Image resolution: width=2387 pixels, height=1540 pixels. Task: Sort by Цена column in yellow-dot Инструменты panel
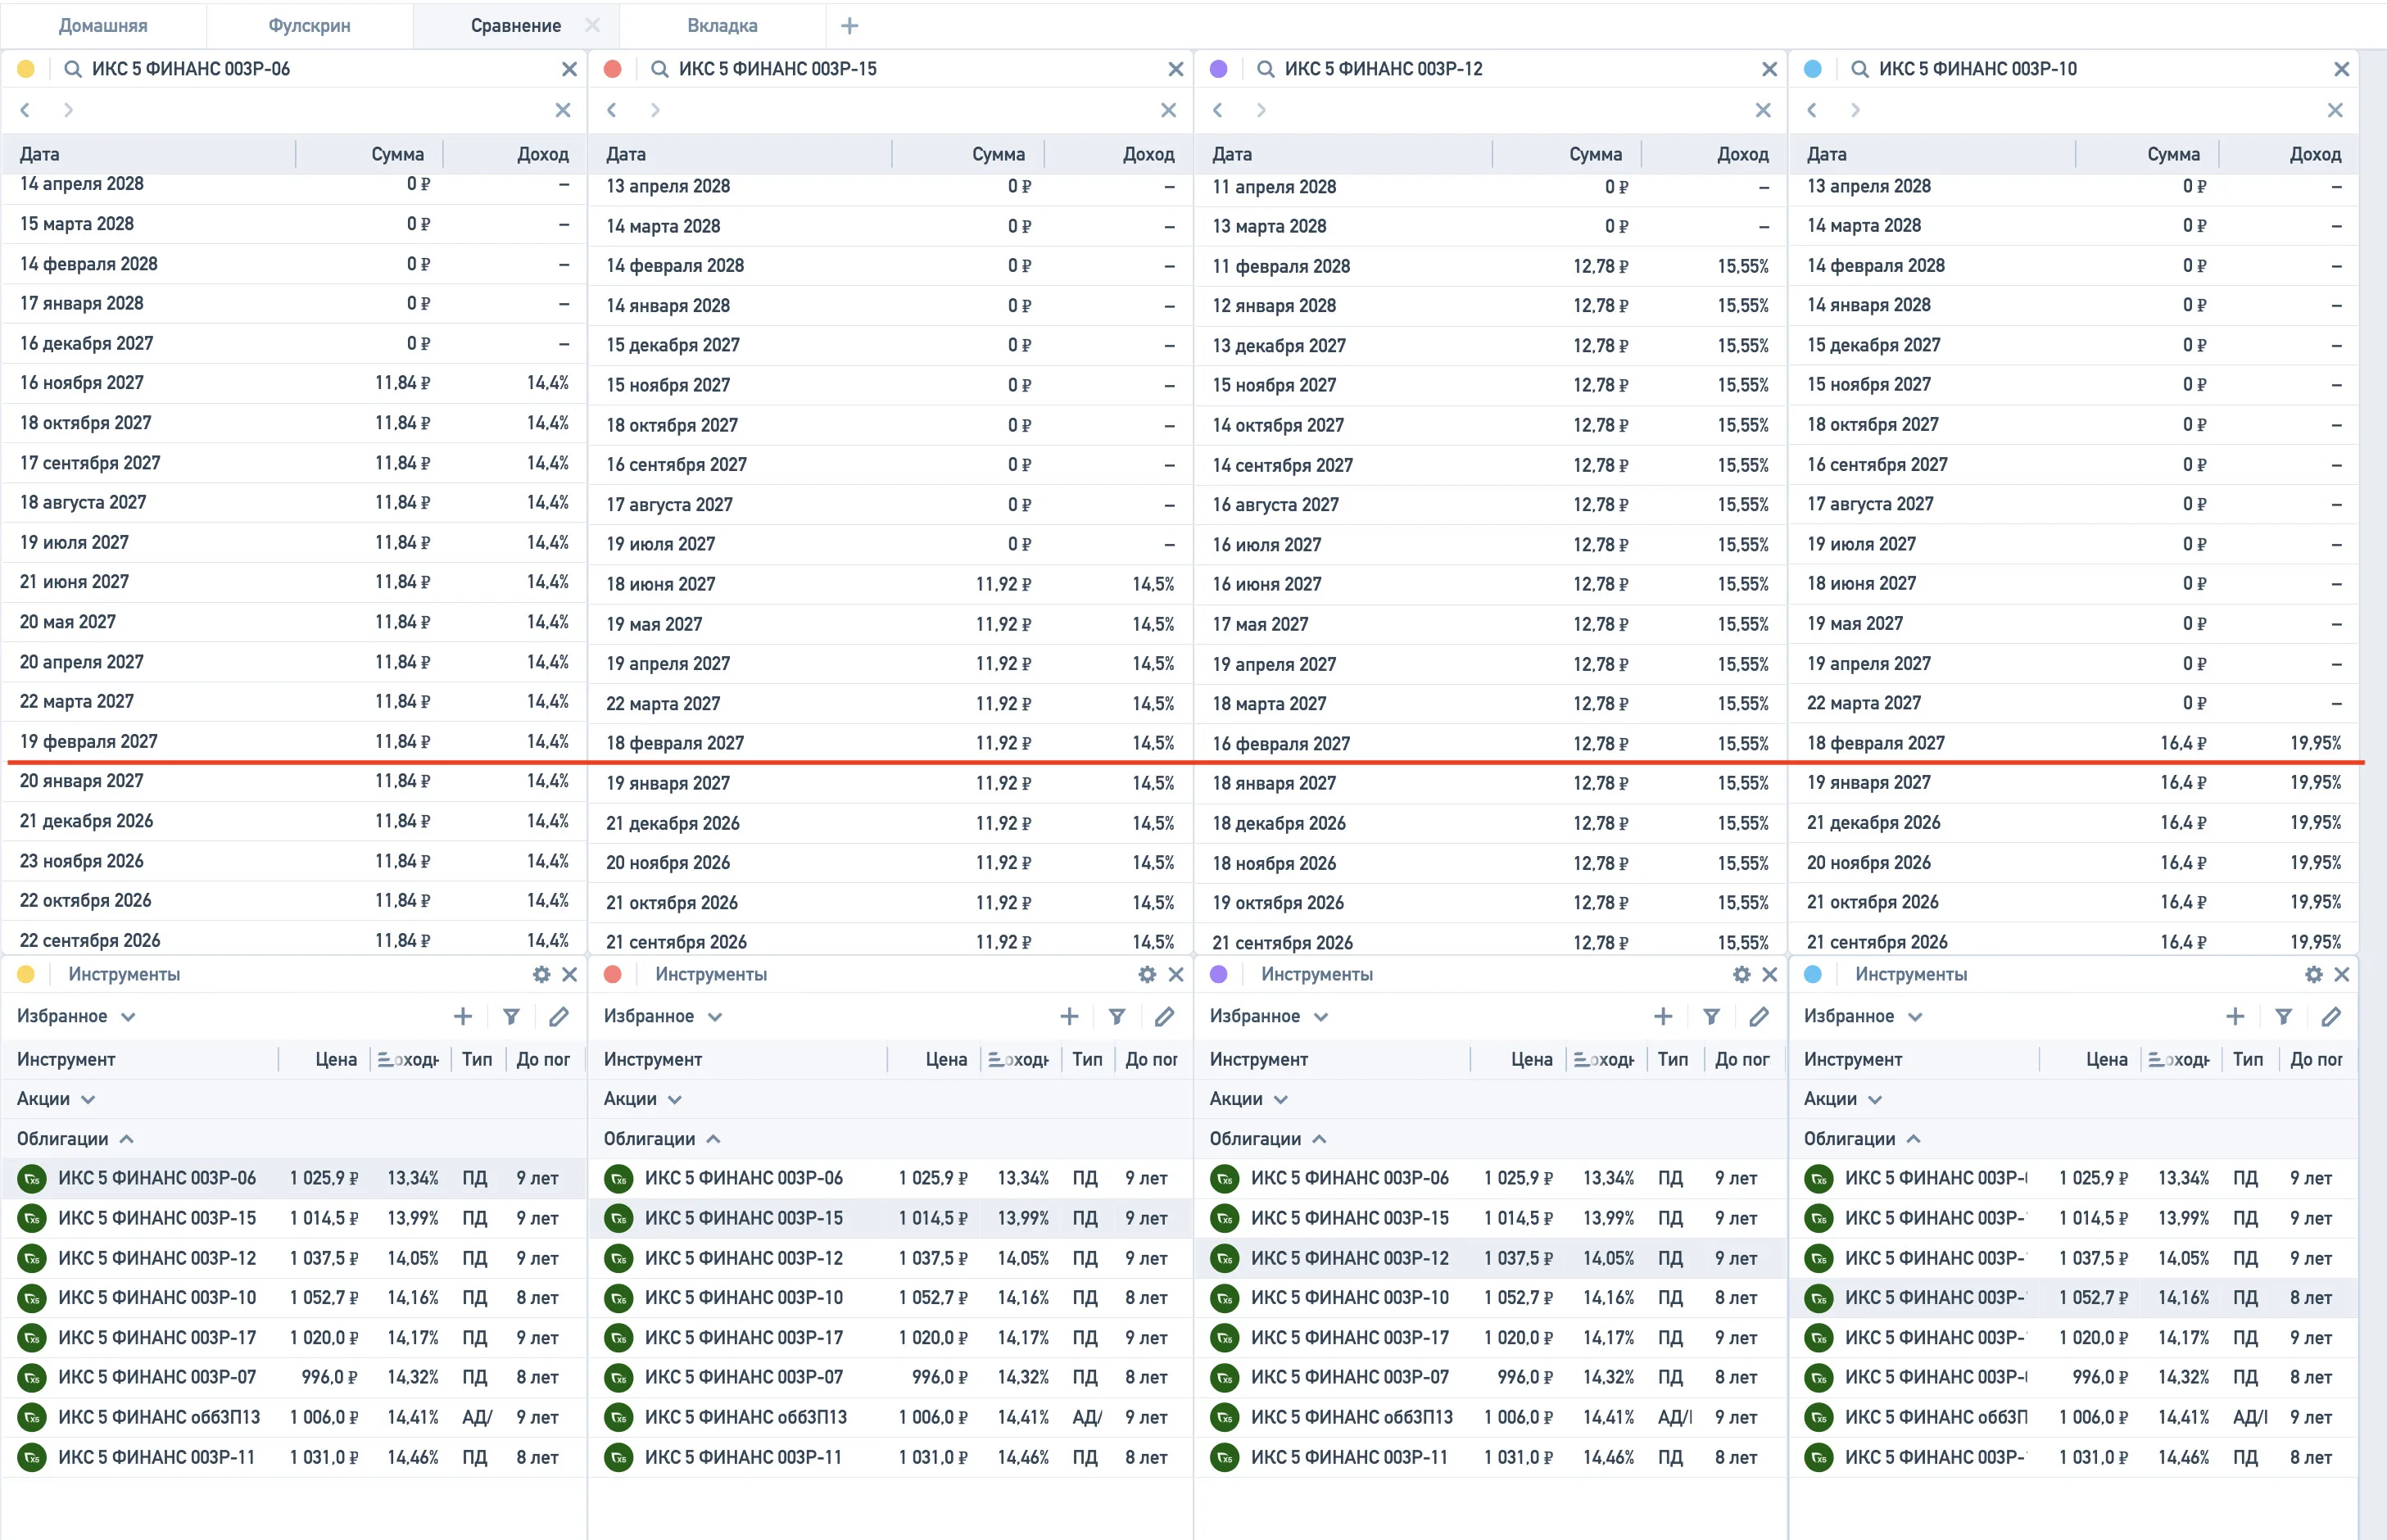click(336, 1059)
